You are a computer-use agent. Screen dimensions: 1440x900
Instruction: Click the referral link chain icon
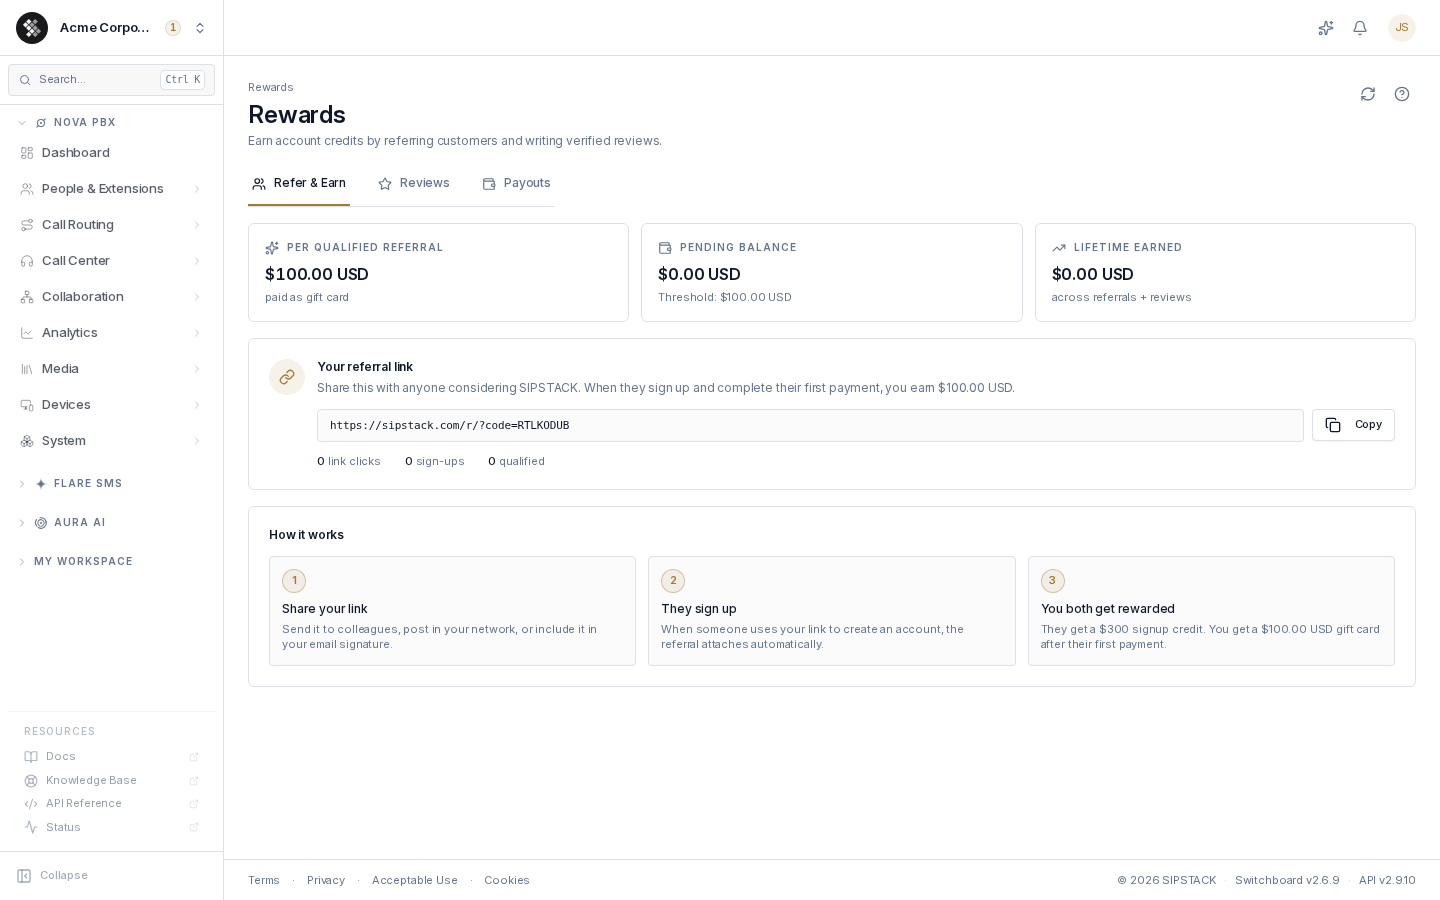point(287,377)
